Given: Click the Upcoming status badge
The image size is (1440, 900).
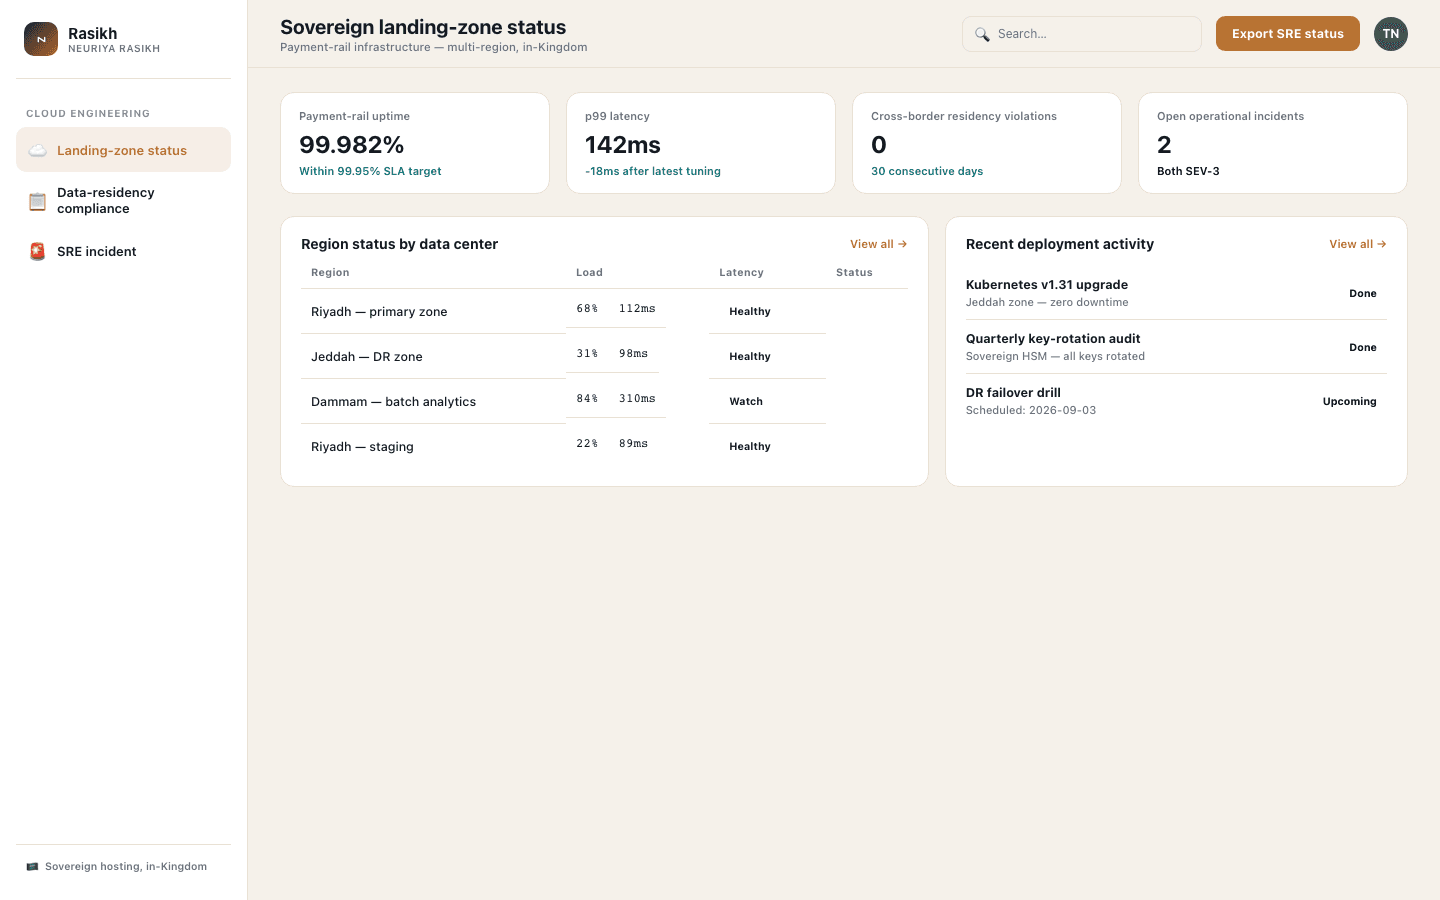Looking at the screenshot, I should [x=1350, y=402].
